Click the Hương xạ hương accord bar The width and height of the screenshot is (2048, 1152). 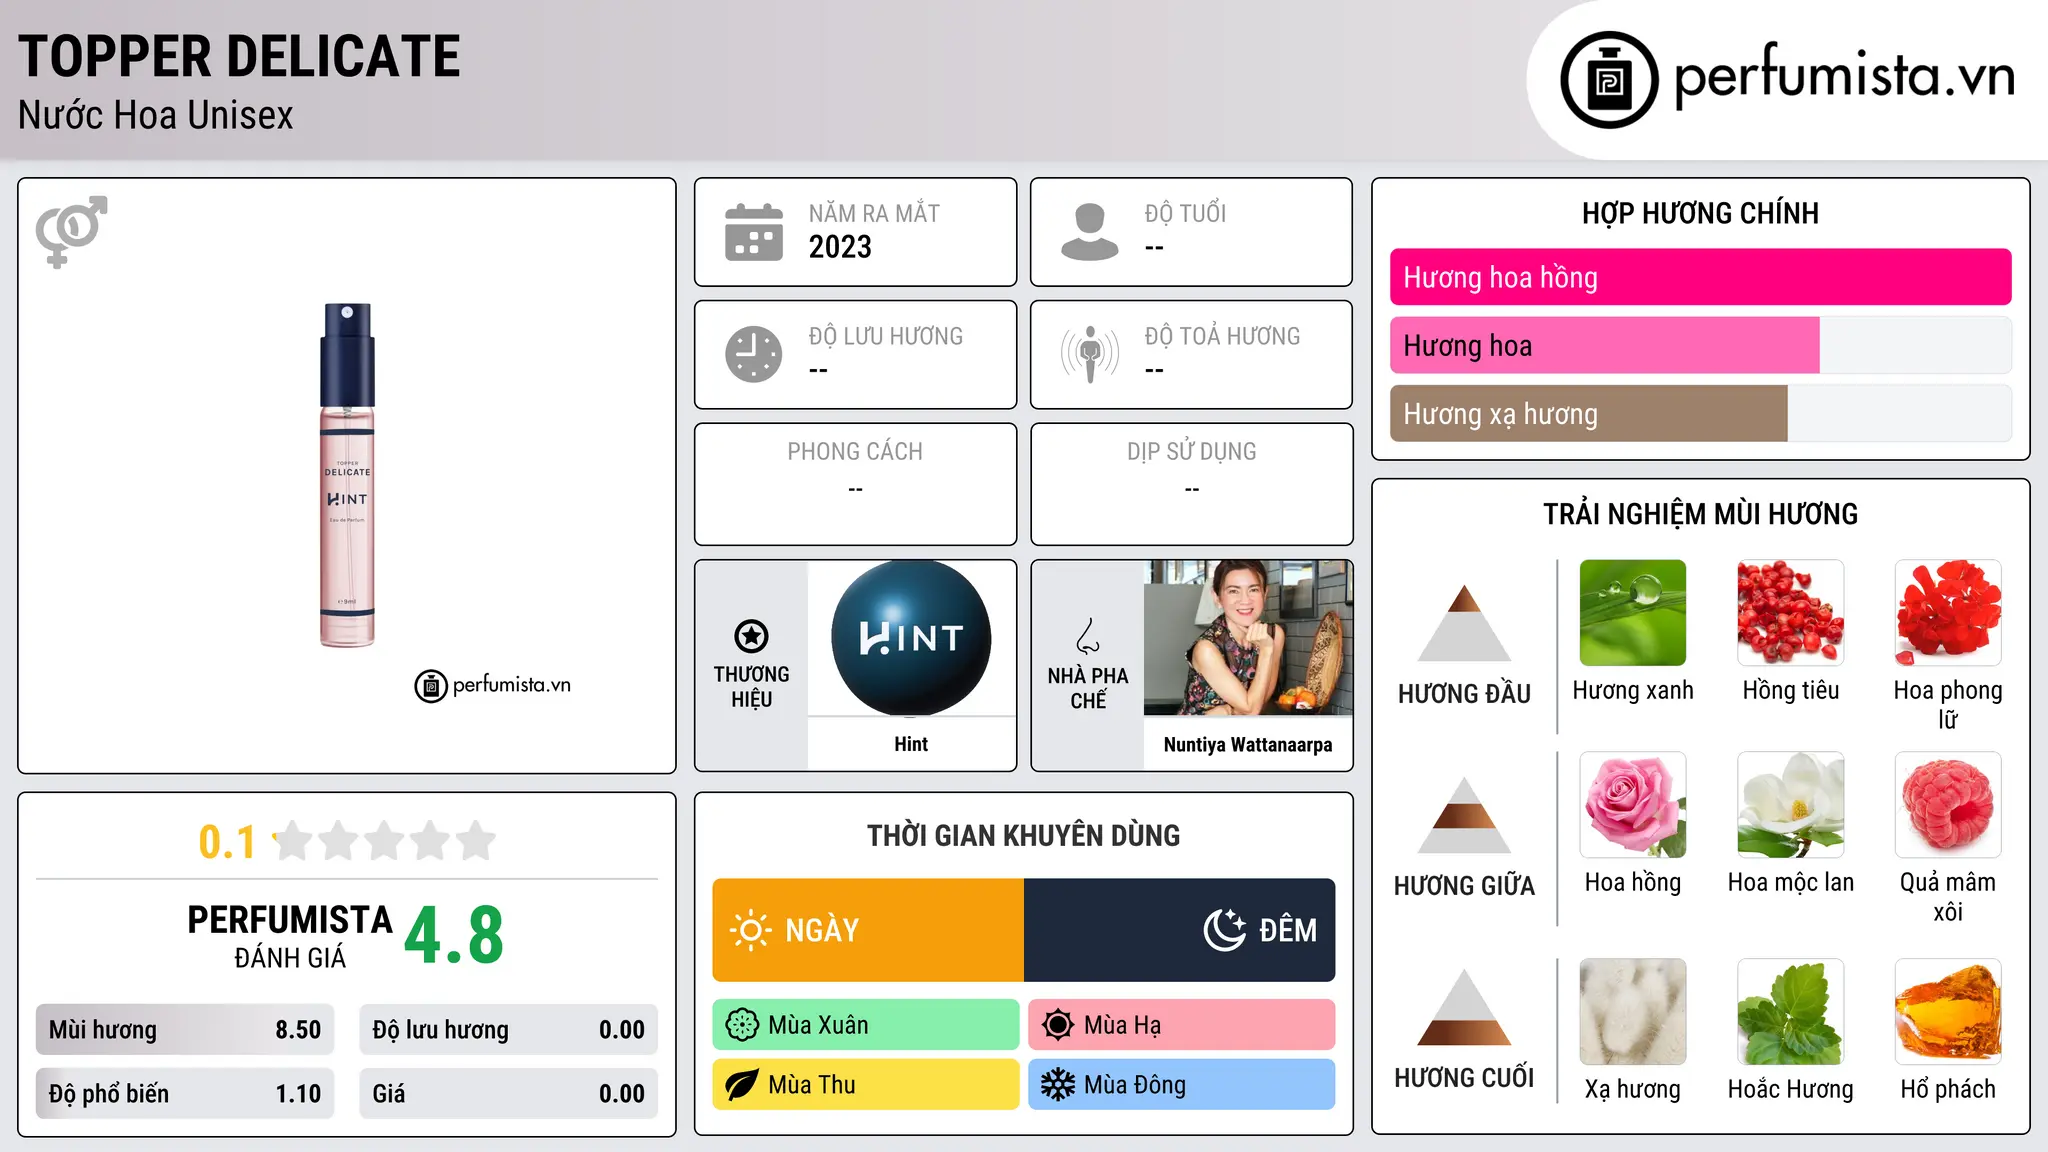pos(1700,413)
